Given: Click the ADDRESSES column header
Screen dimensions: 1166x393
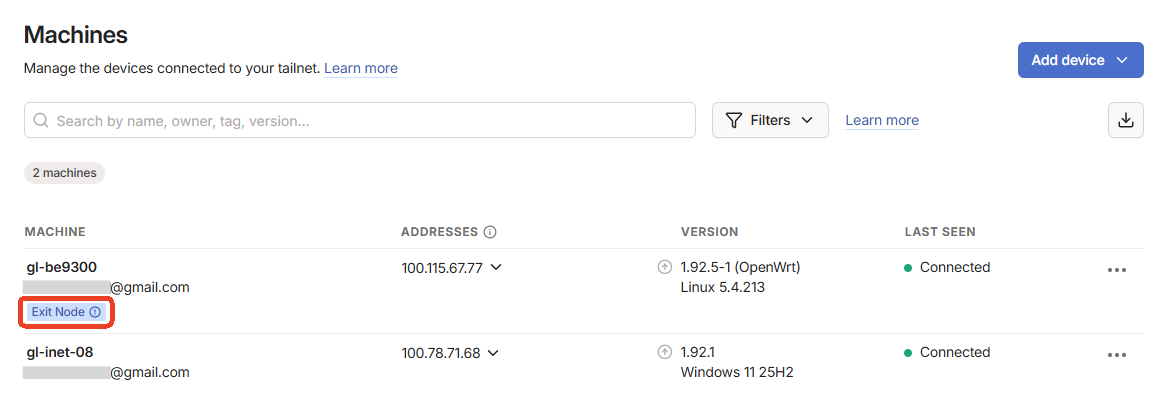Looking at the screenshot, I should coord(439,232).
